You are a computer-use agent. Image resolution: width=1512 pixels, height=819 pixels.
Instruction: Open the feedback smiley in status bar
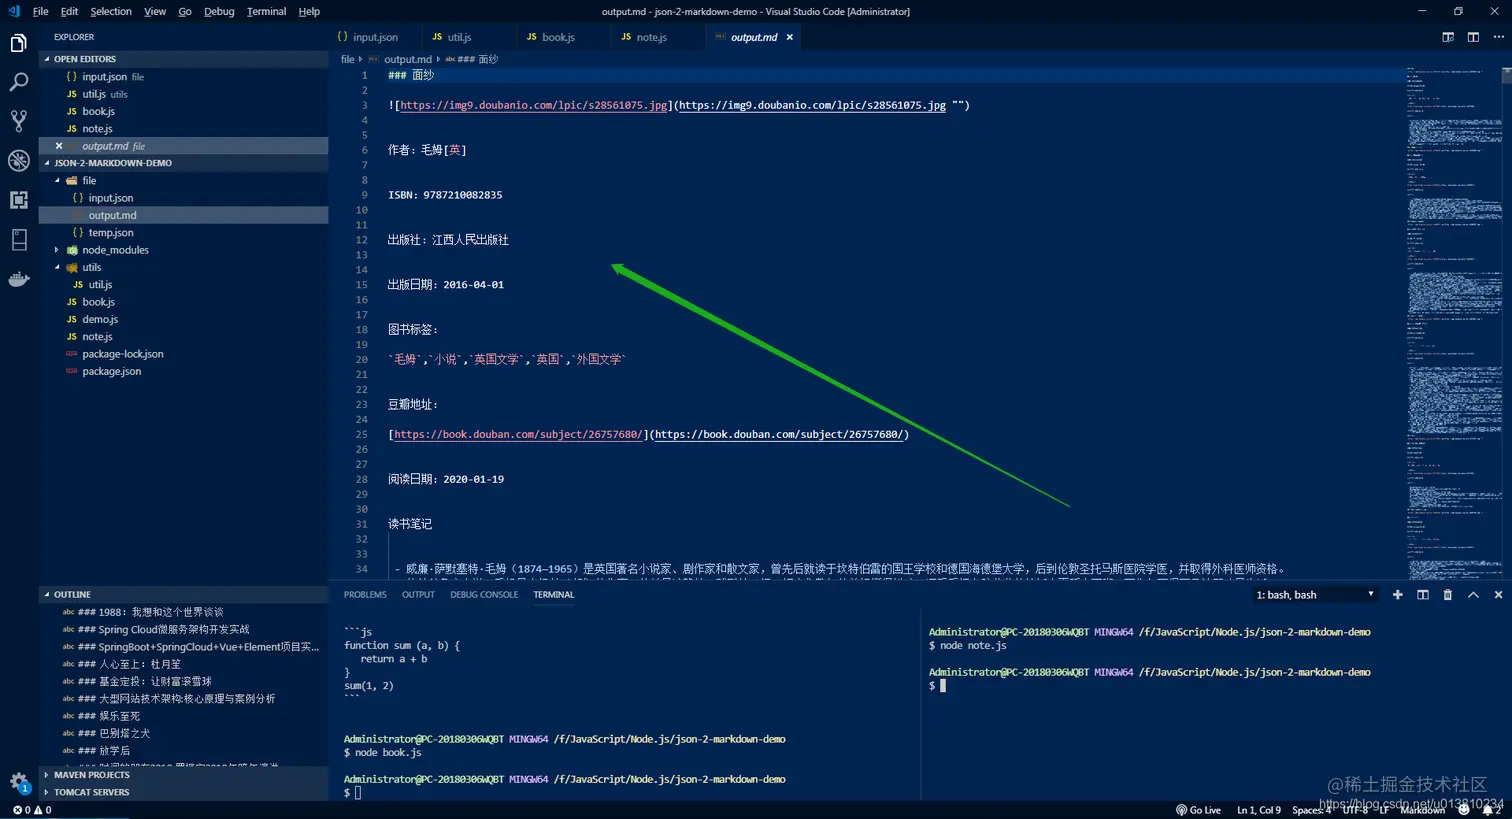click(1464, 810)
